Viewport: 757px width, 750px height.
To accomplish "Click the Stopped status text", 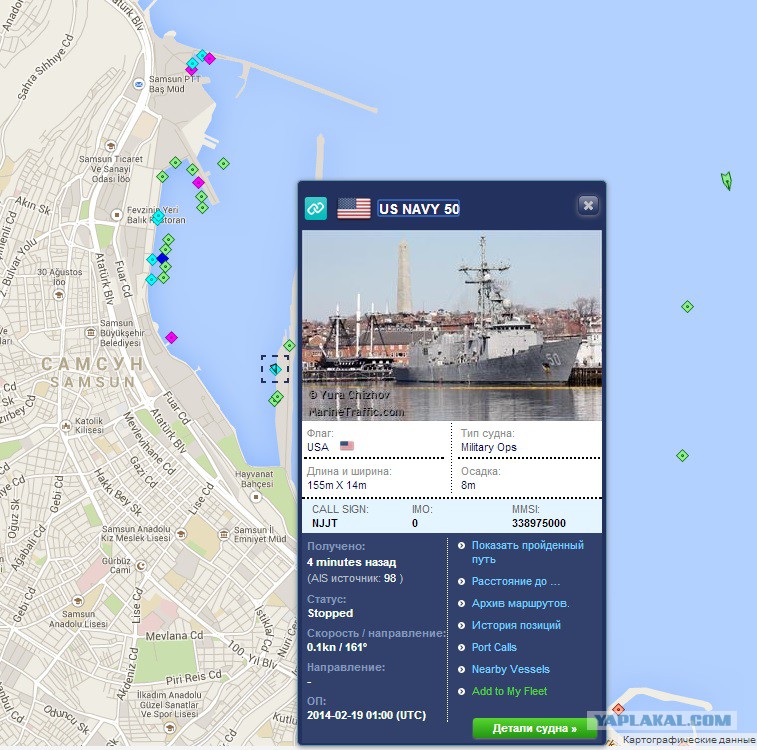I will pos(330,613).
